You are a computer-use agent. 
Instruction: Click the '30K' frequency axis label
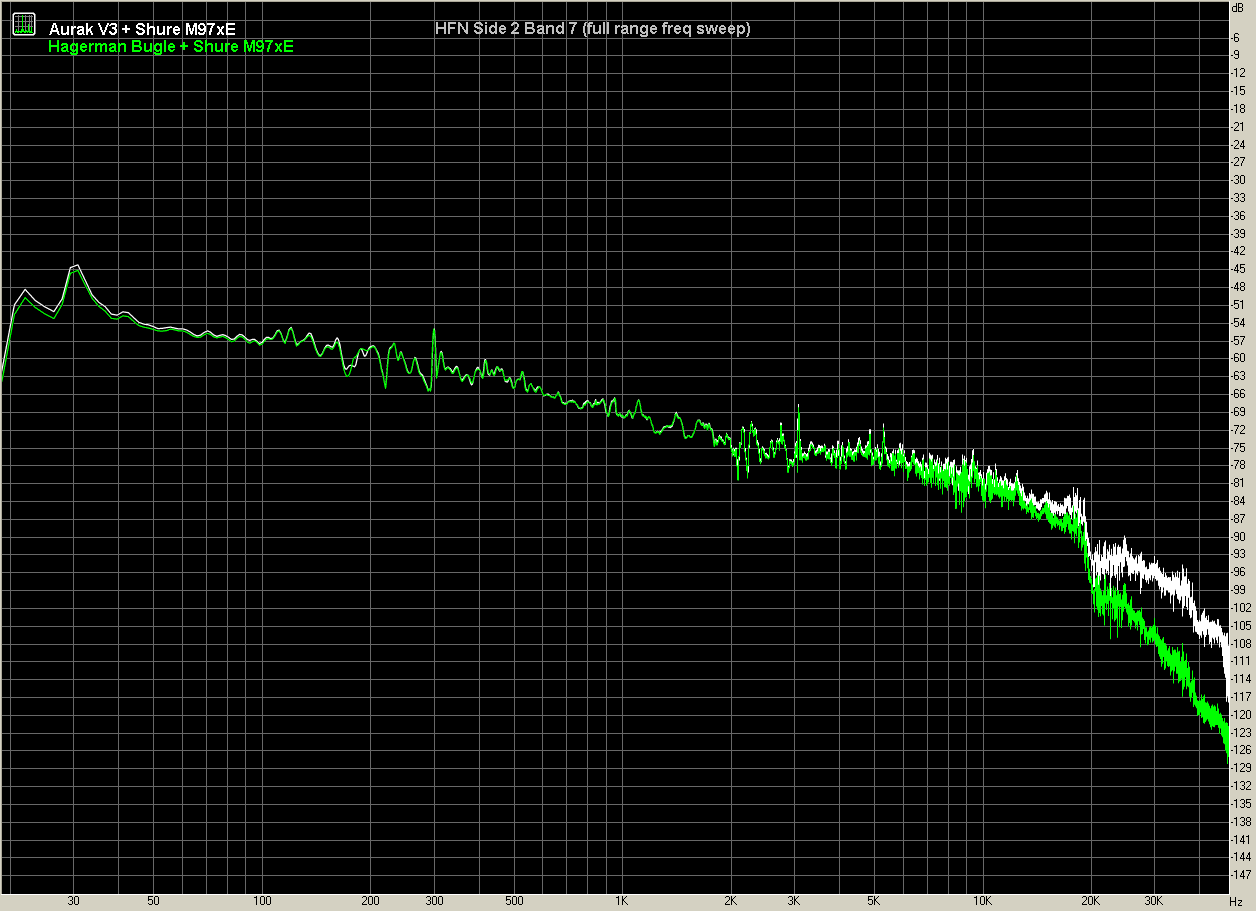coord(1154,902)
